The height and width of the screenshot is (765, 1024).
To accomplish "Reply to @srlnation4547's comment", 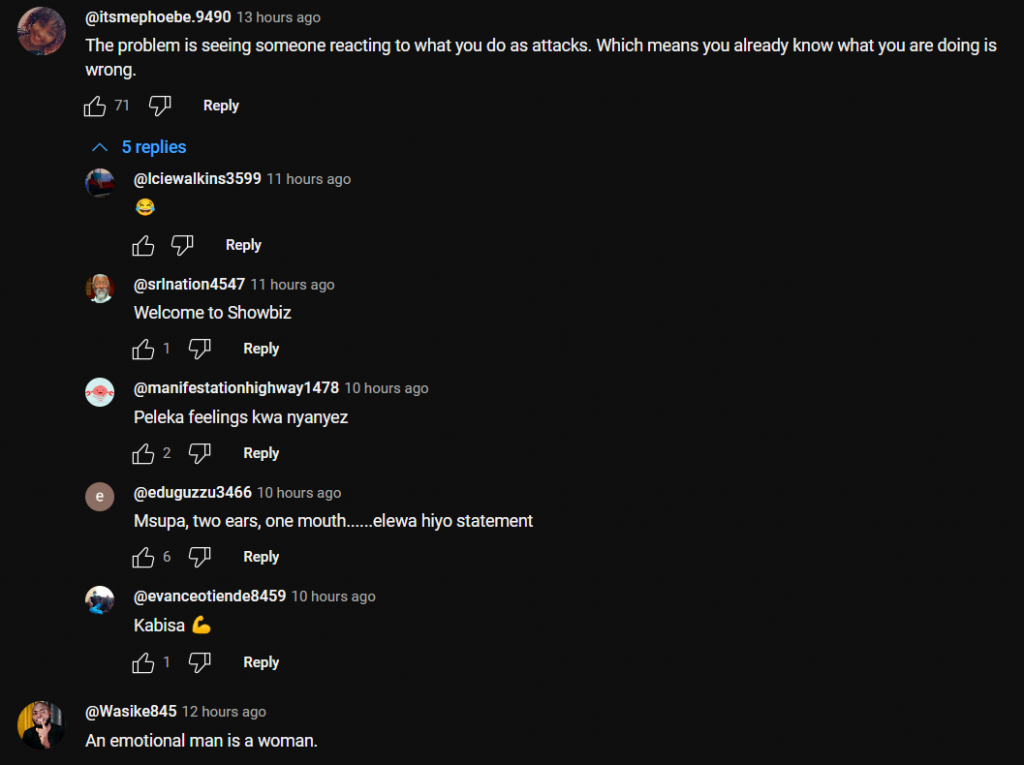I will 261,349.
